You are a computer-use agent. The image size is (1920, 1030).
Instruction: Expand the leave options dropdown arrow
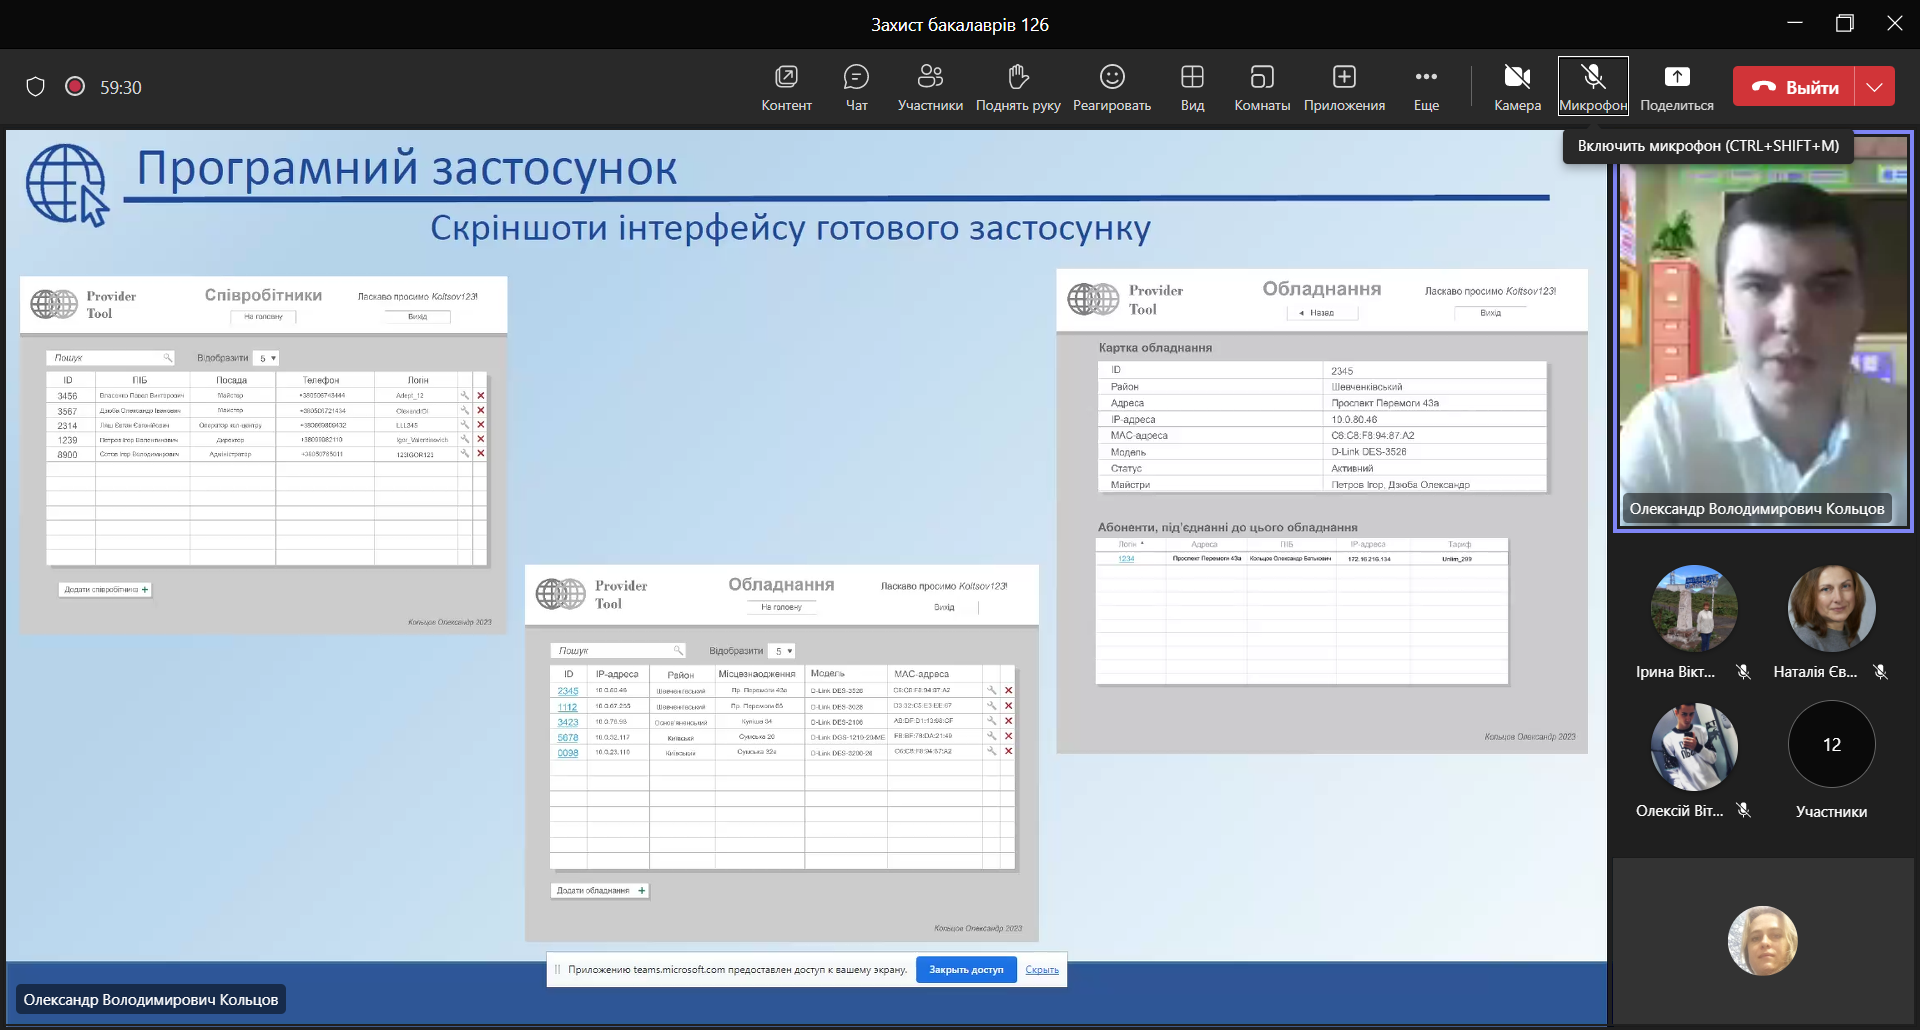[1874, 87]
